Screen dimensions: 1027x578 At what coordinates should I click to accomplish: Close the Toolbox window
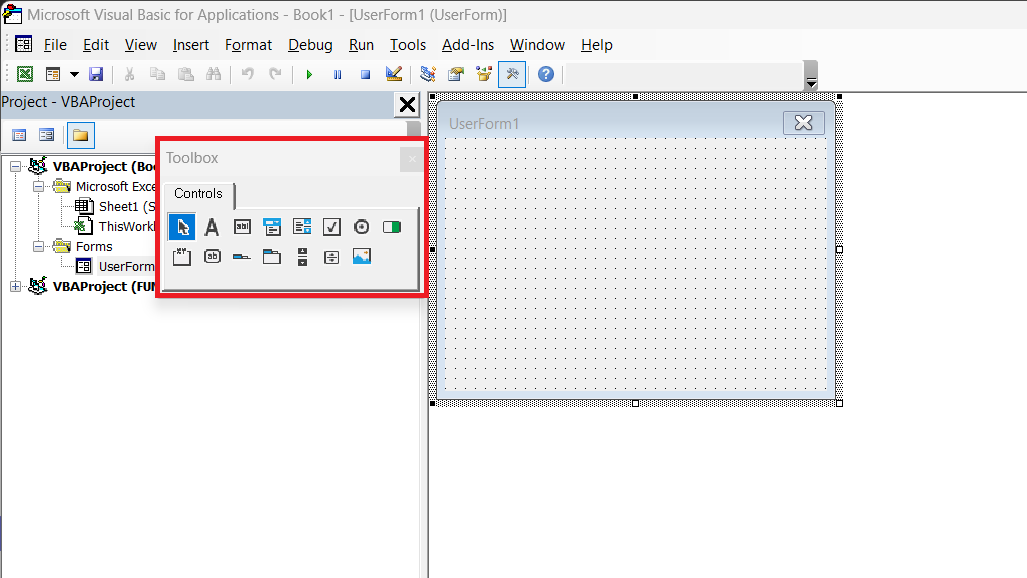tap(412, 159)
